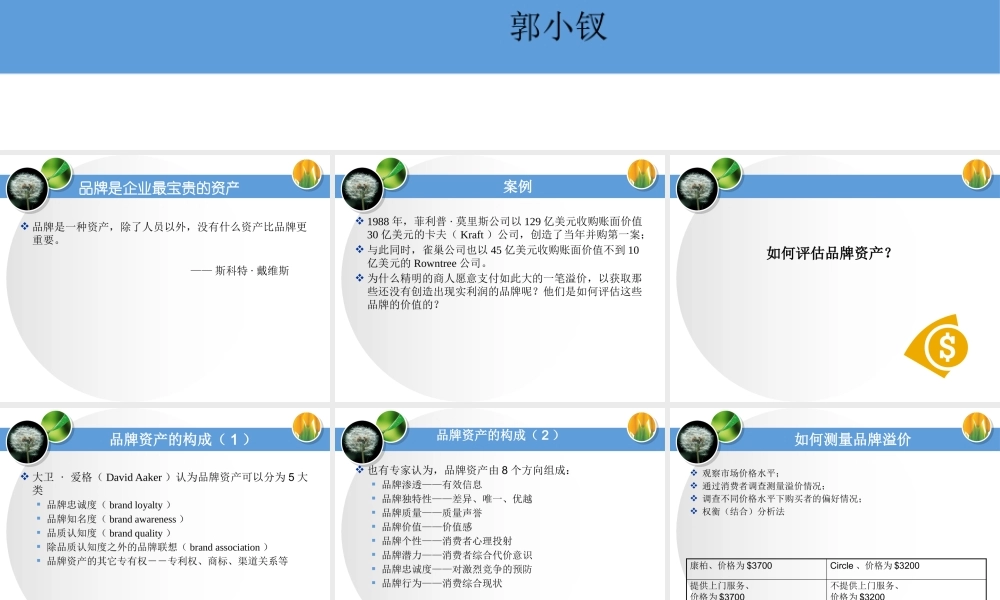Image resolution: width=1000 pixels, height=600 pixels.
Task: Open slide titled 品牌是企业最宝贵的资产
Action: 165,279
